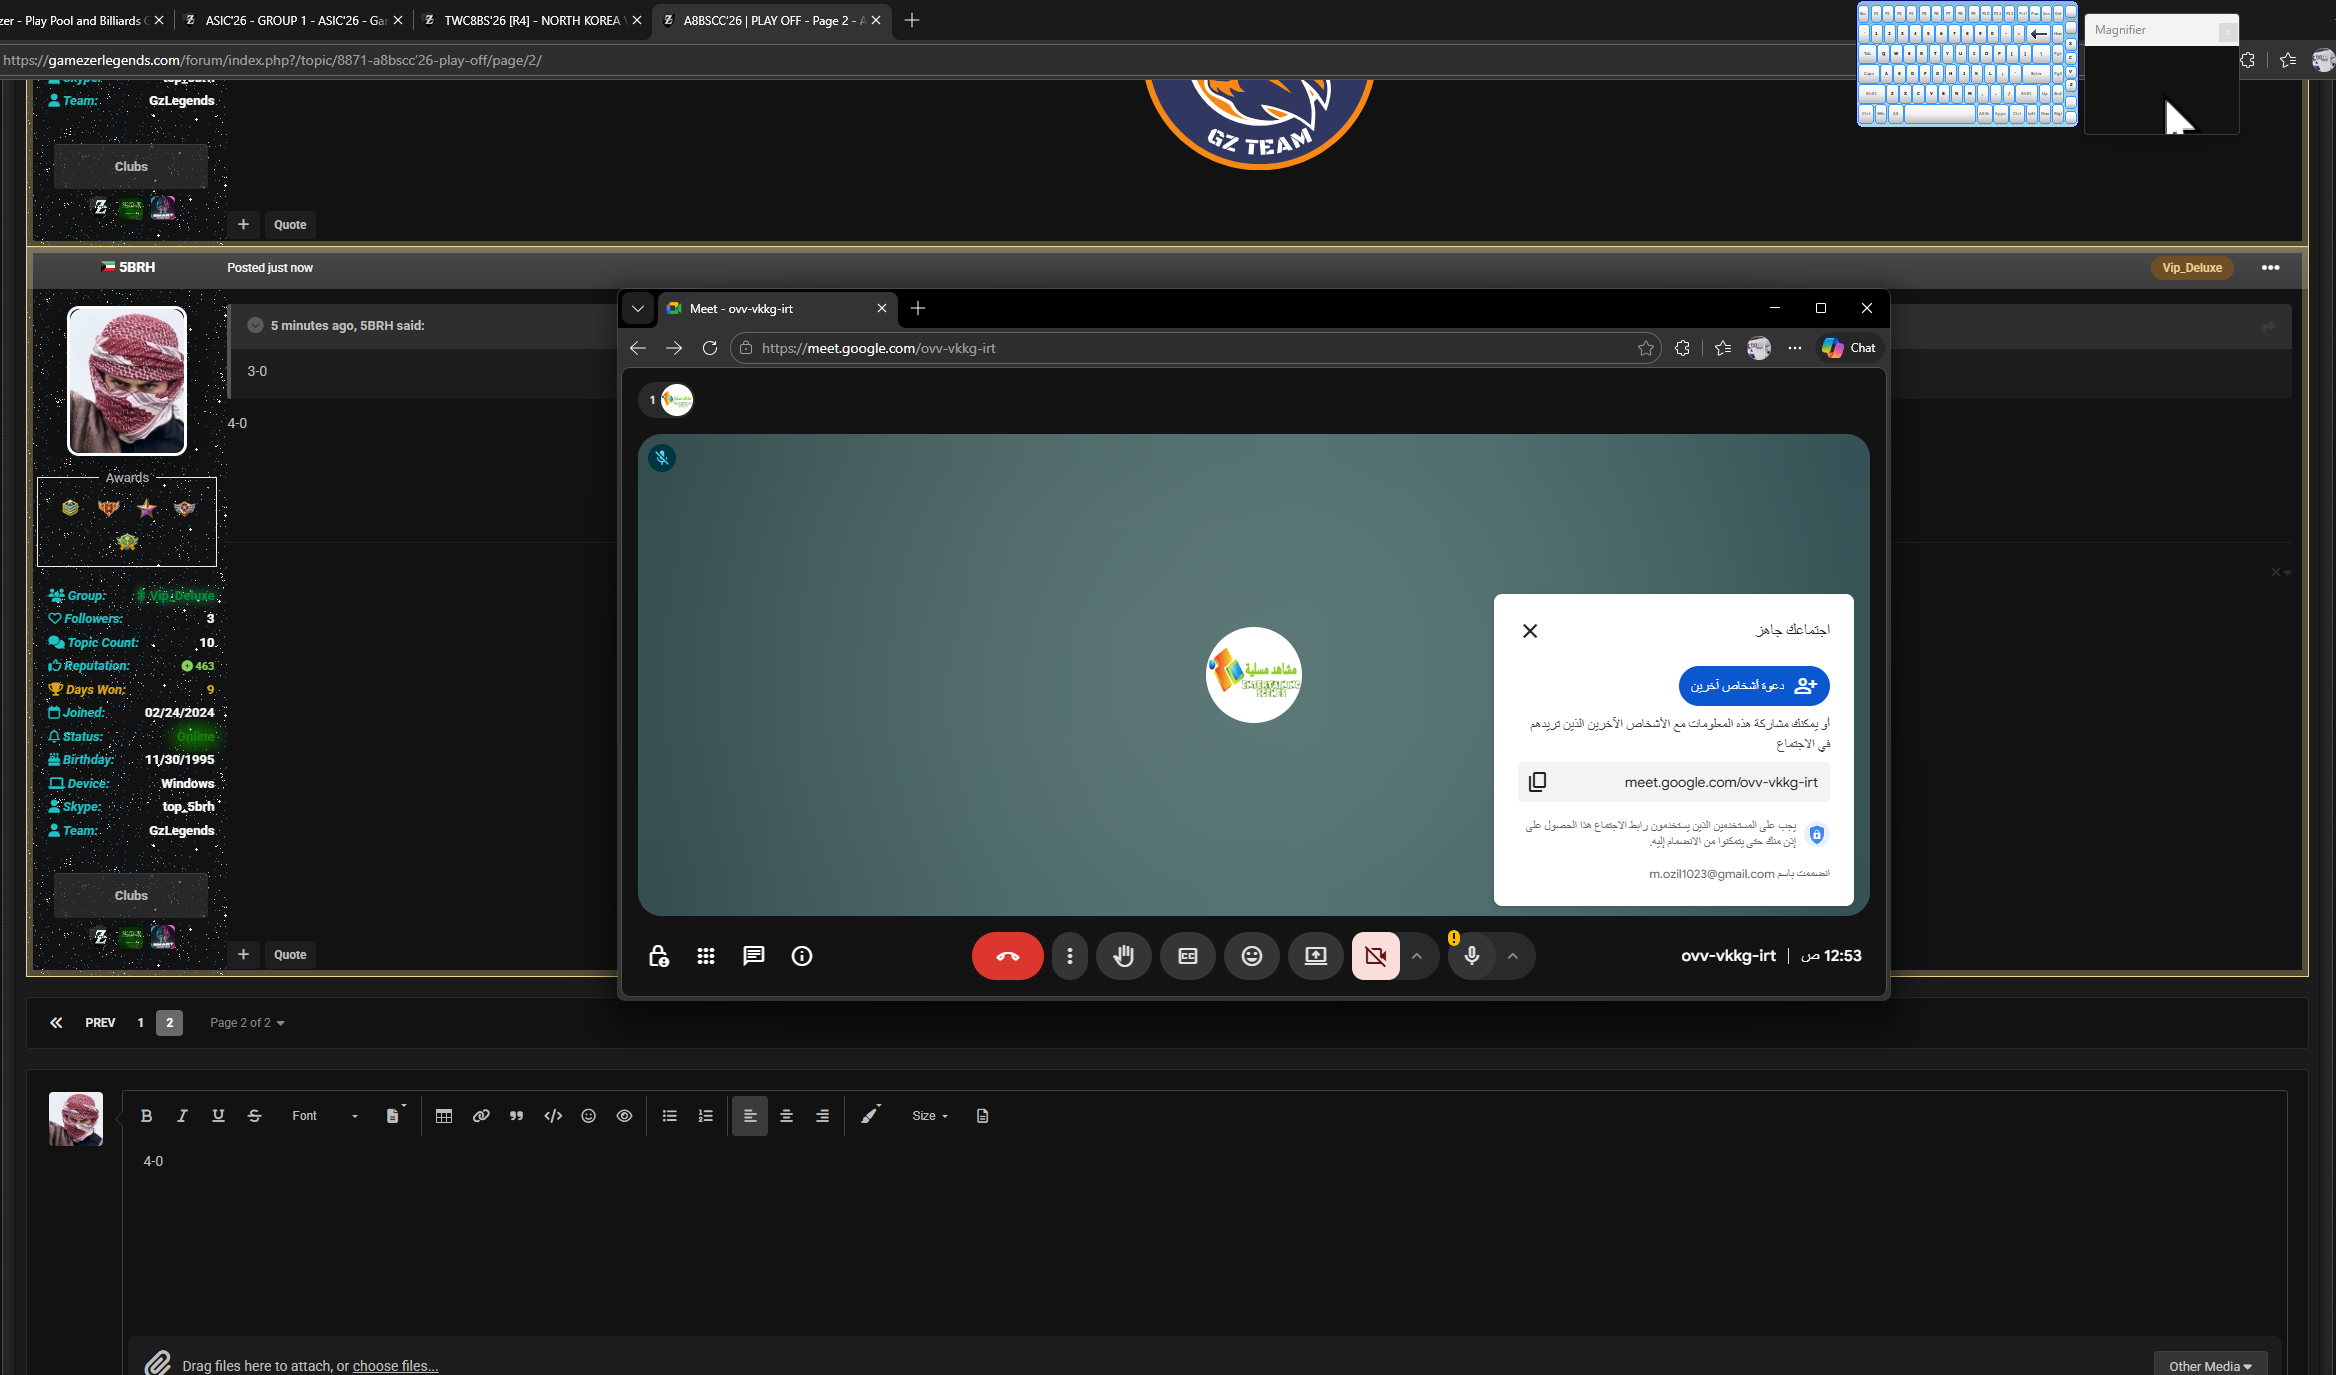Viewport: 2336px width, 1375px height.
Task: Reload the Meet page
Action: tap(709, 348)
